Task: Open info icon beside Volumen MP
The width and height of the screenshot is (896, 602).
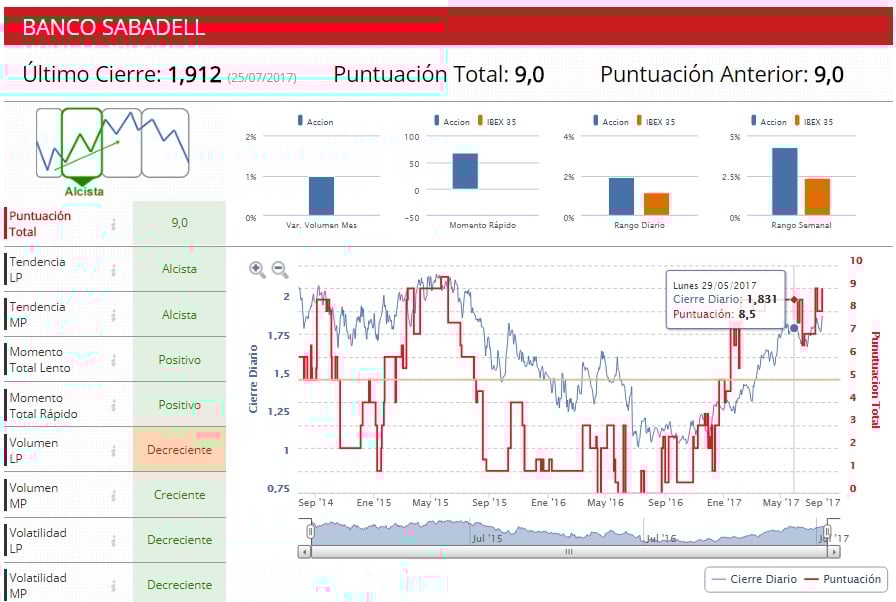Action: (x=114, y=496)
